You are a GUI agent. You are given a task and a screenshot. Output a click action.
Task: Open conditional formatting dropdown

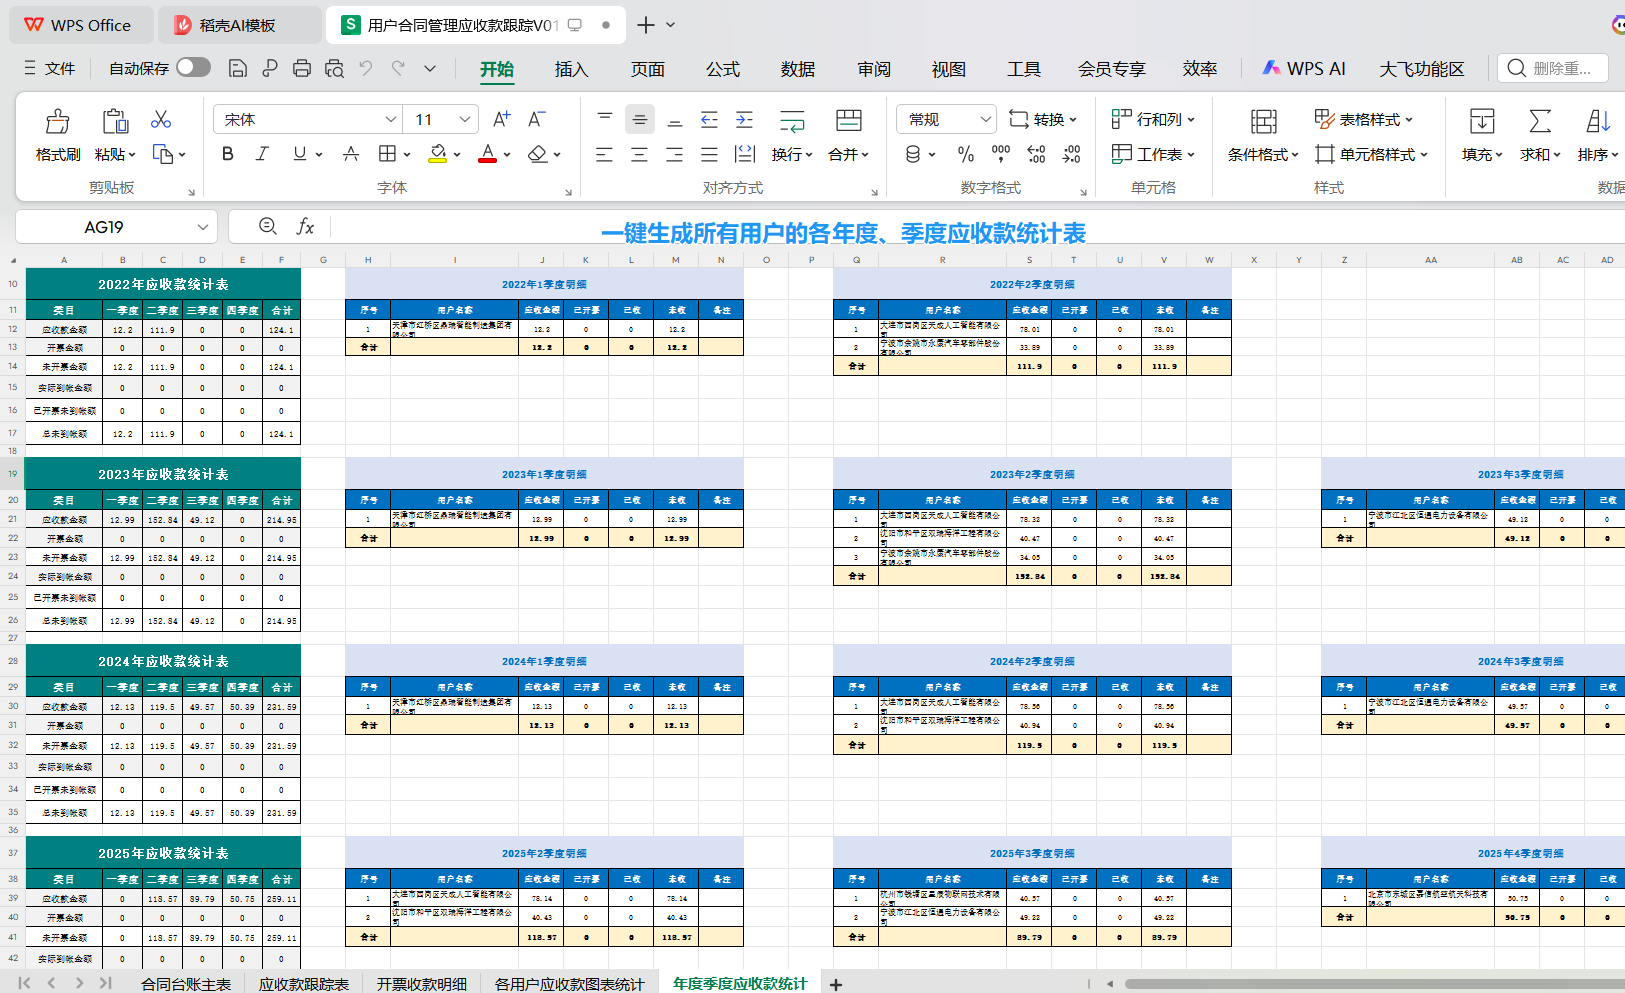[x=1263, y=154]
